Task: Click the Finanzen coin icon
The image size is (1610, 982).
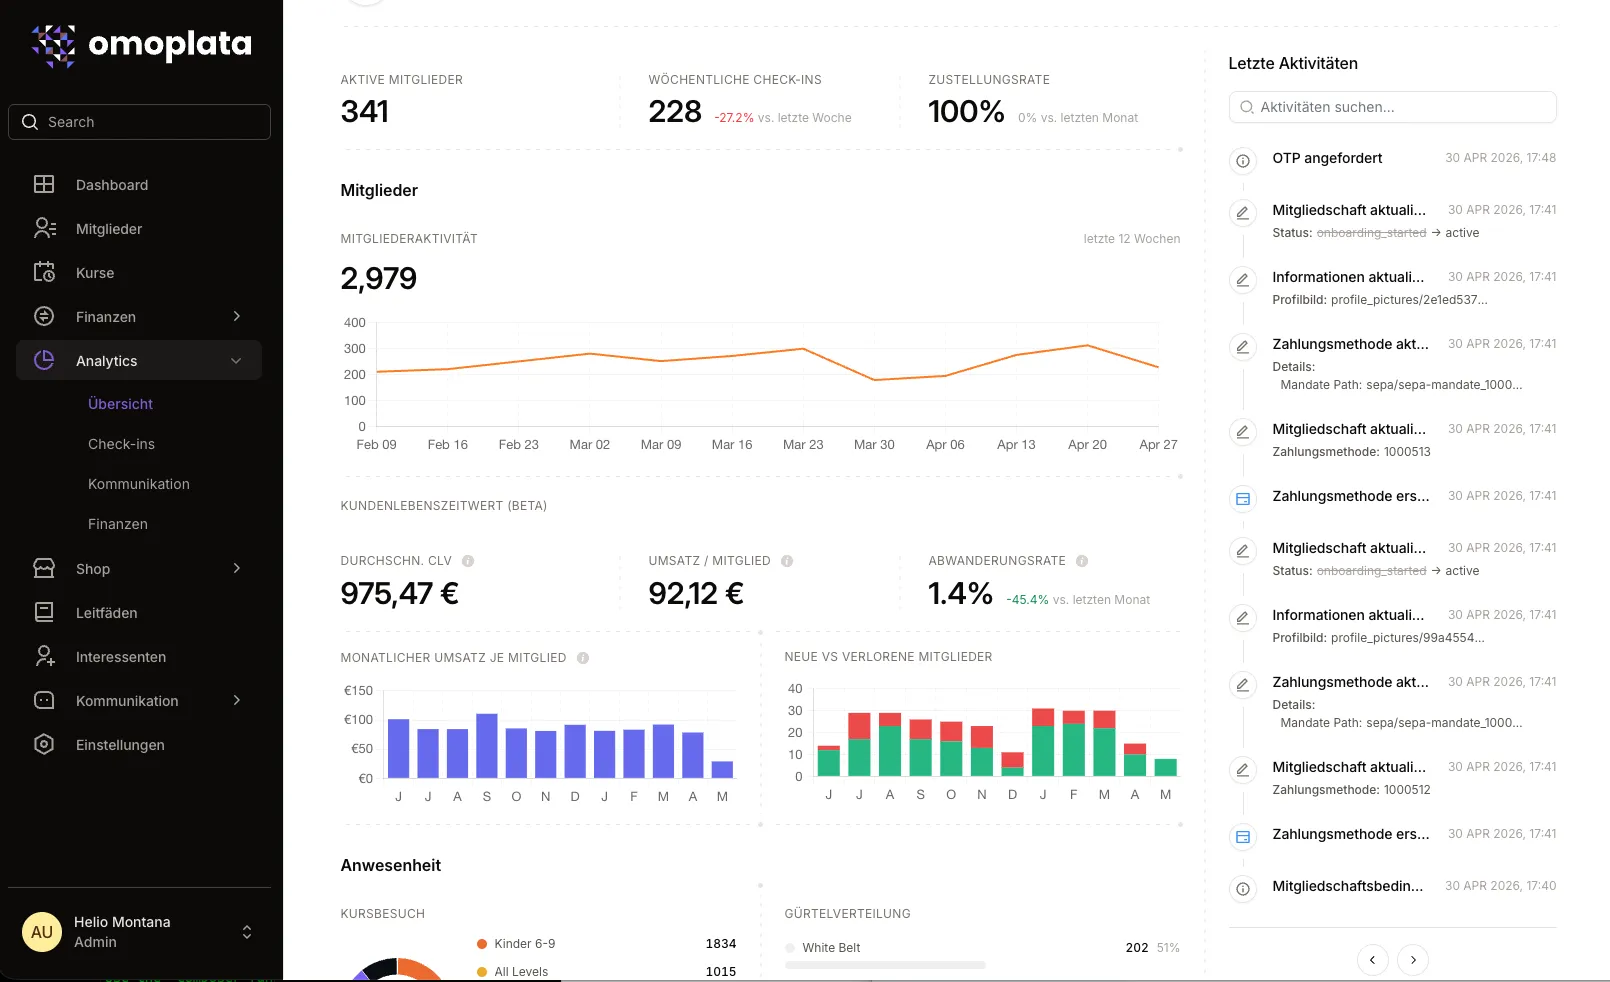Action: point(44,317)
